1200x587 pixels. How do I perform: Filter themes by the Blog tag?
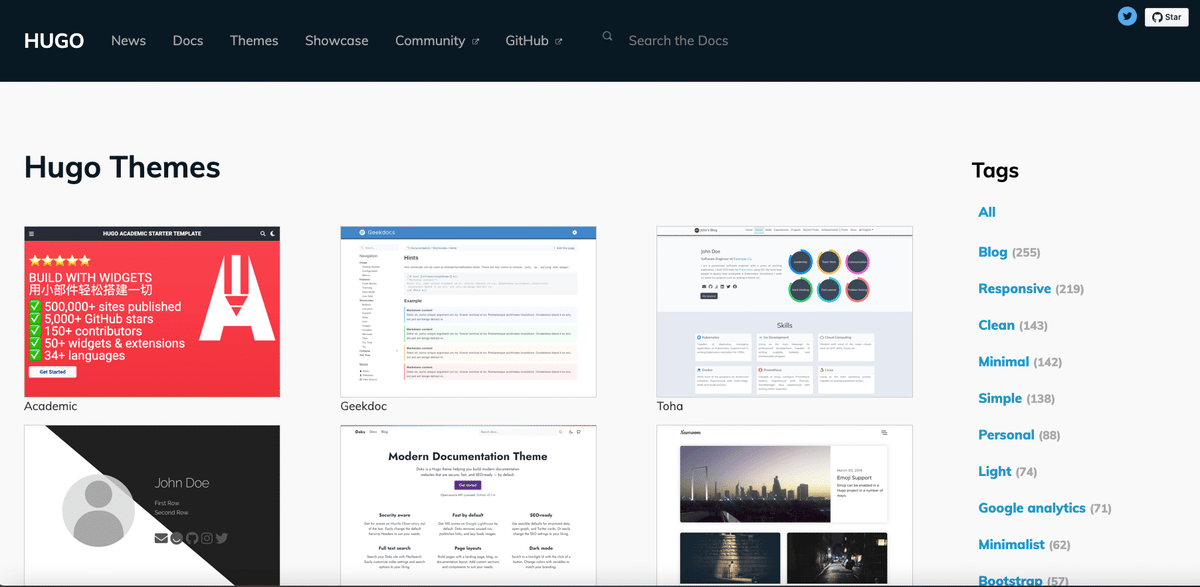(992, 252)
